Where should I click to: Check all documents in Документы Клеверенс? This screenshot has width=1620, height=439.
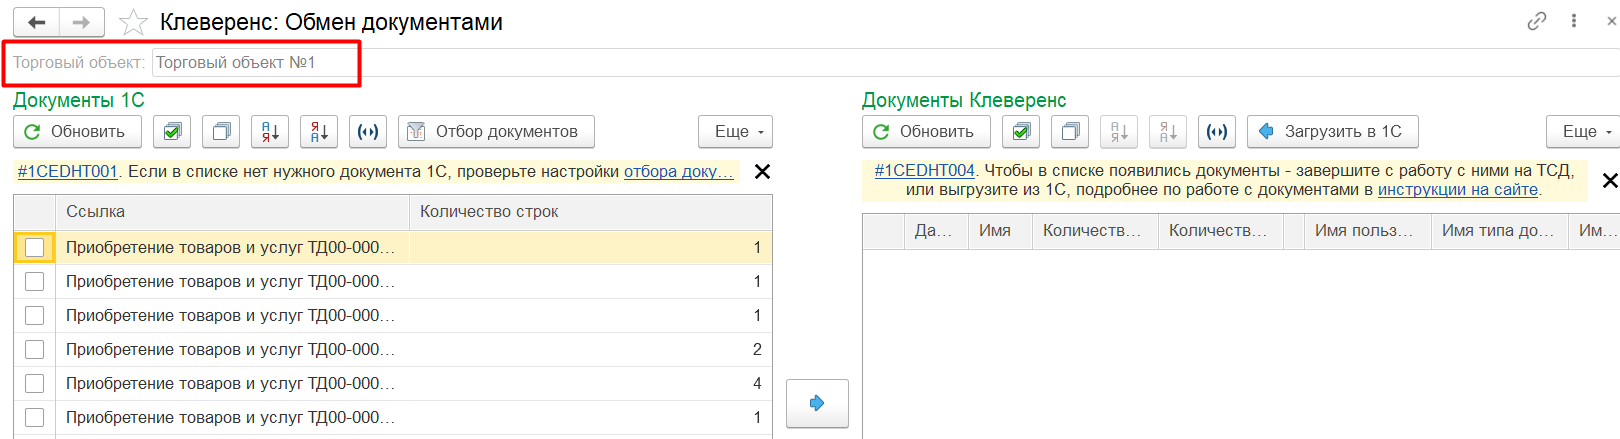click(1021, 132)
